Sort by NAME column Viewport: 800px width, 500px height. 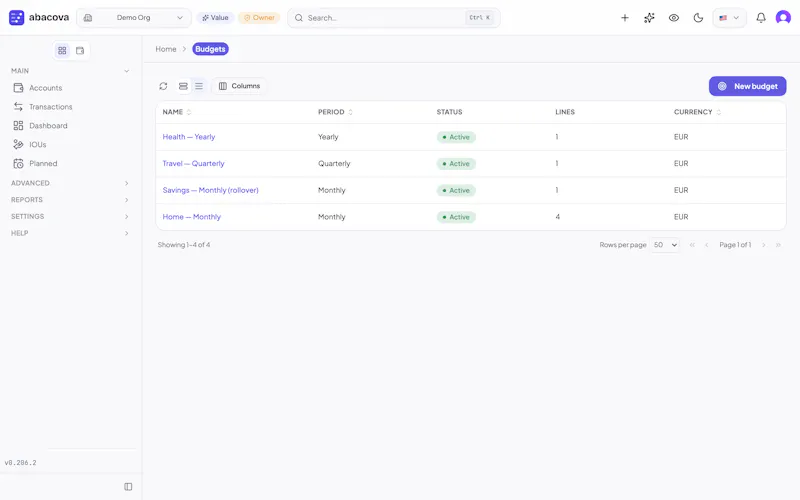point(177,112)
